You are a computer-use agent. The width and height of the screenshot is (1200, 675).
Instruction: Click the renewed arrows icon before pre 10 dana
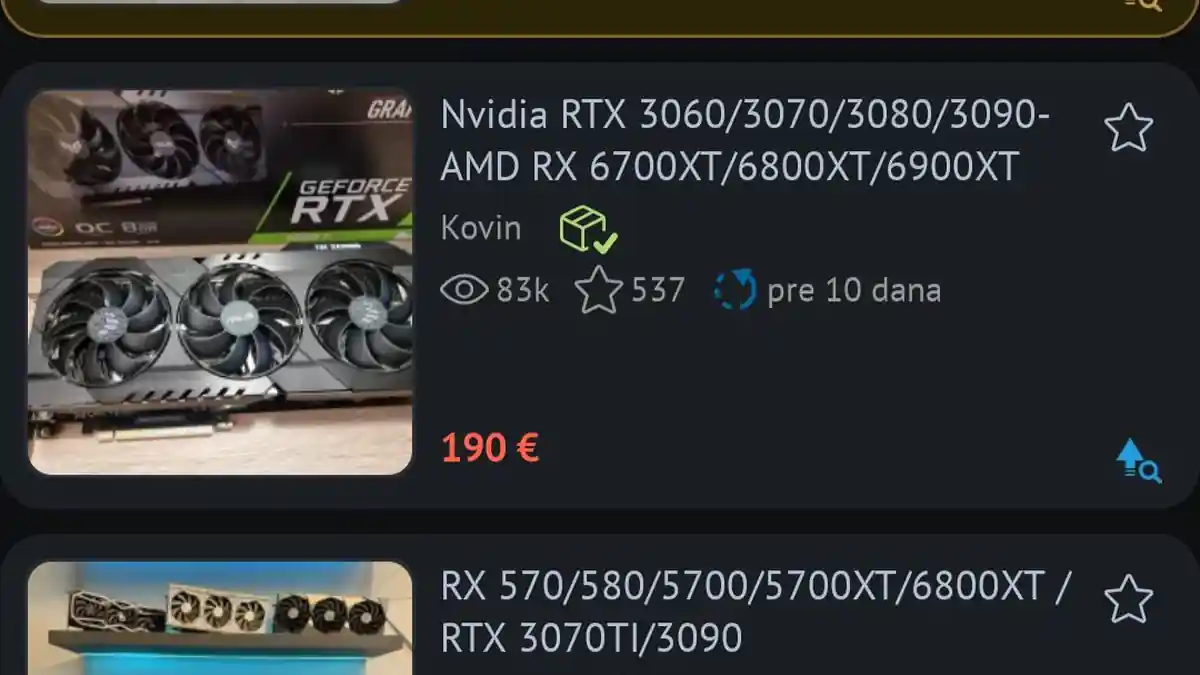click(735, 291)
